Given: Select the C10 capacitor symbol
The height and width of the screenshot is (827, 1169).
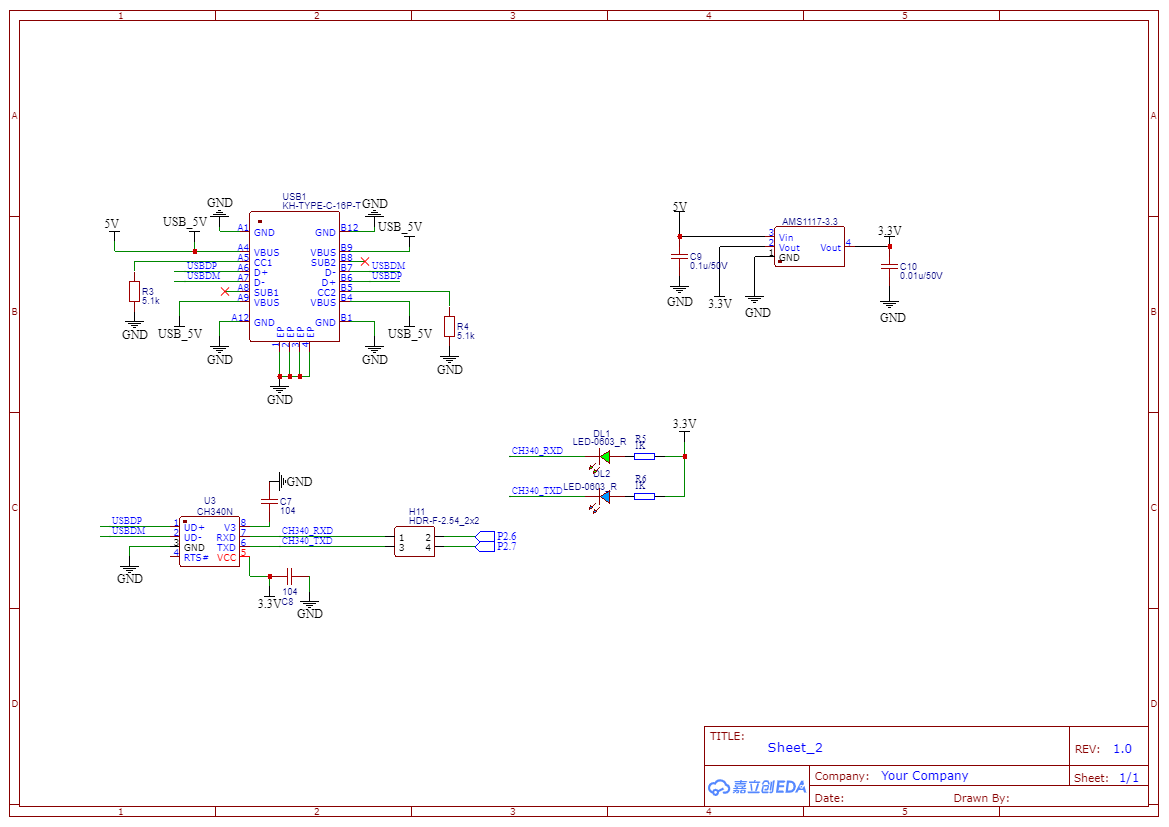Looking at the screenshot, I should (889, 266).
